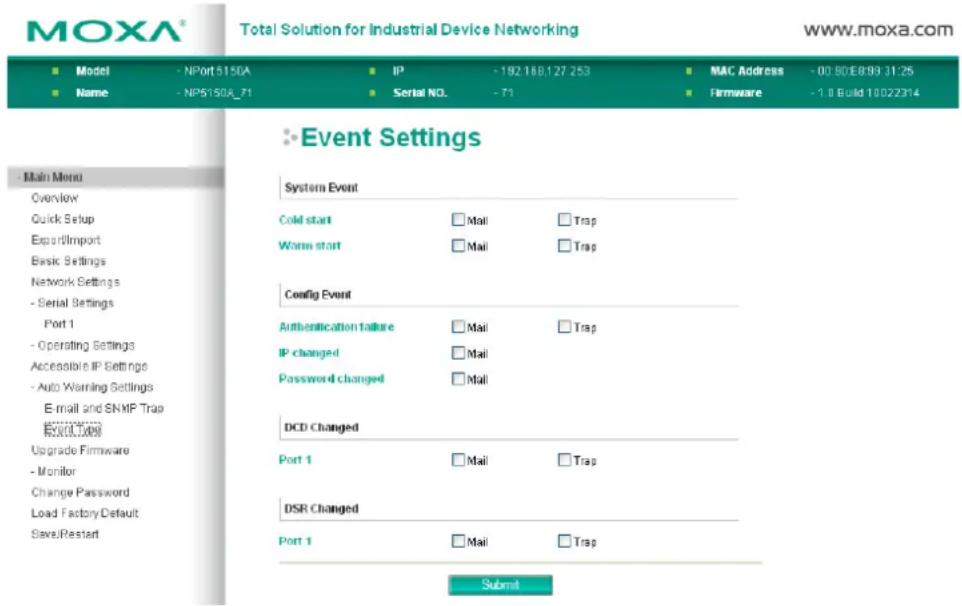This screenshot has width=962, height=606.
Task: Click the DSR Changed section heading
Action: pos(321,508)
